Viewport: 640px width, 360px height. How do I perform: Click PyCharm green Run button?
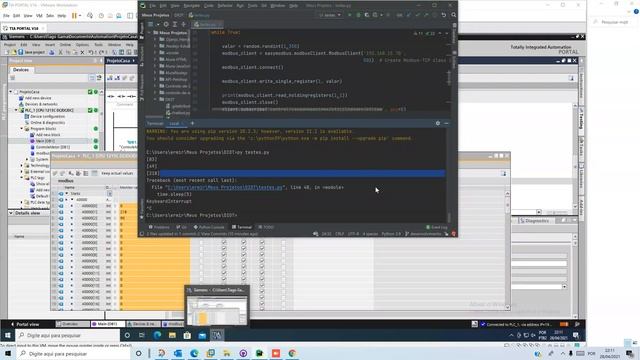point(350,15)
